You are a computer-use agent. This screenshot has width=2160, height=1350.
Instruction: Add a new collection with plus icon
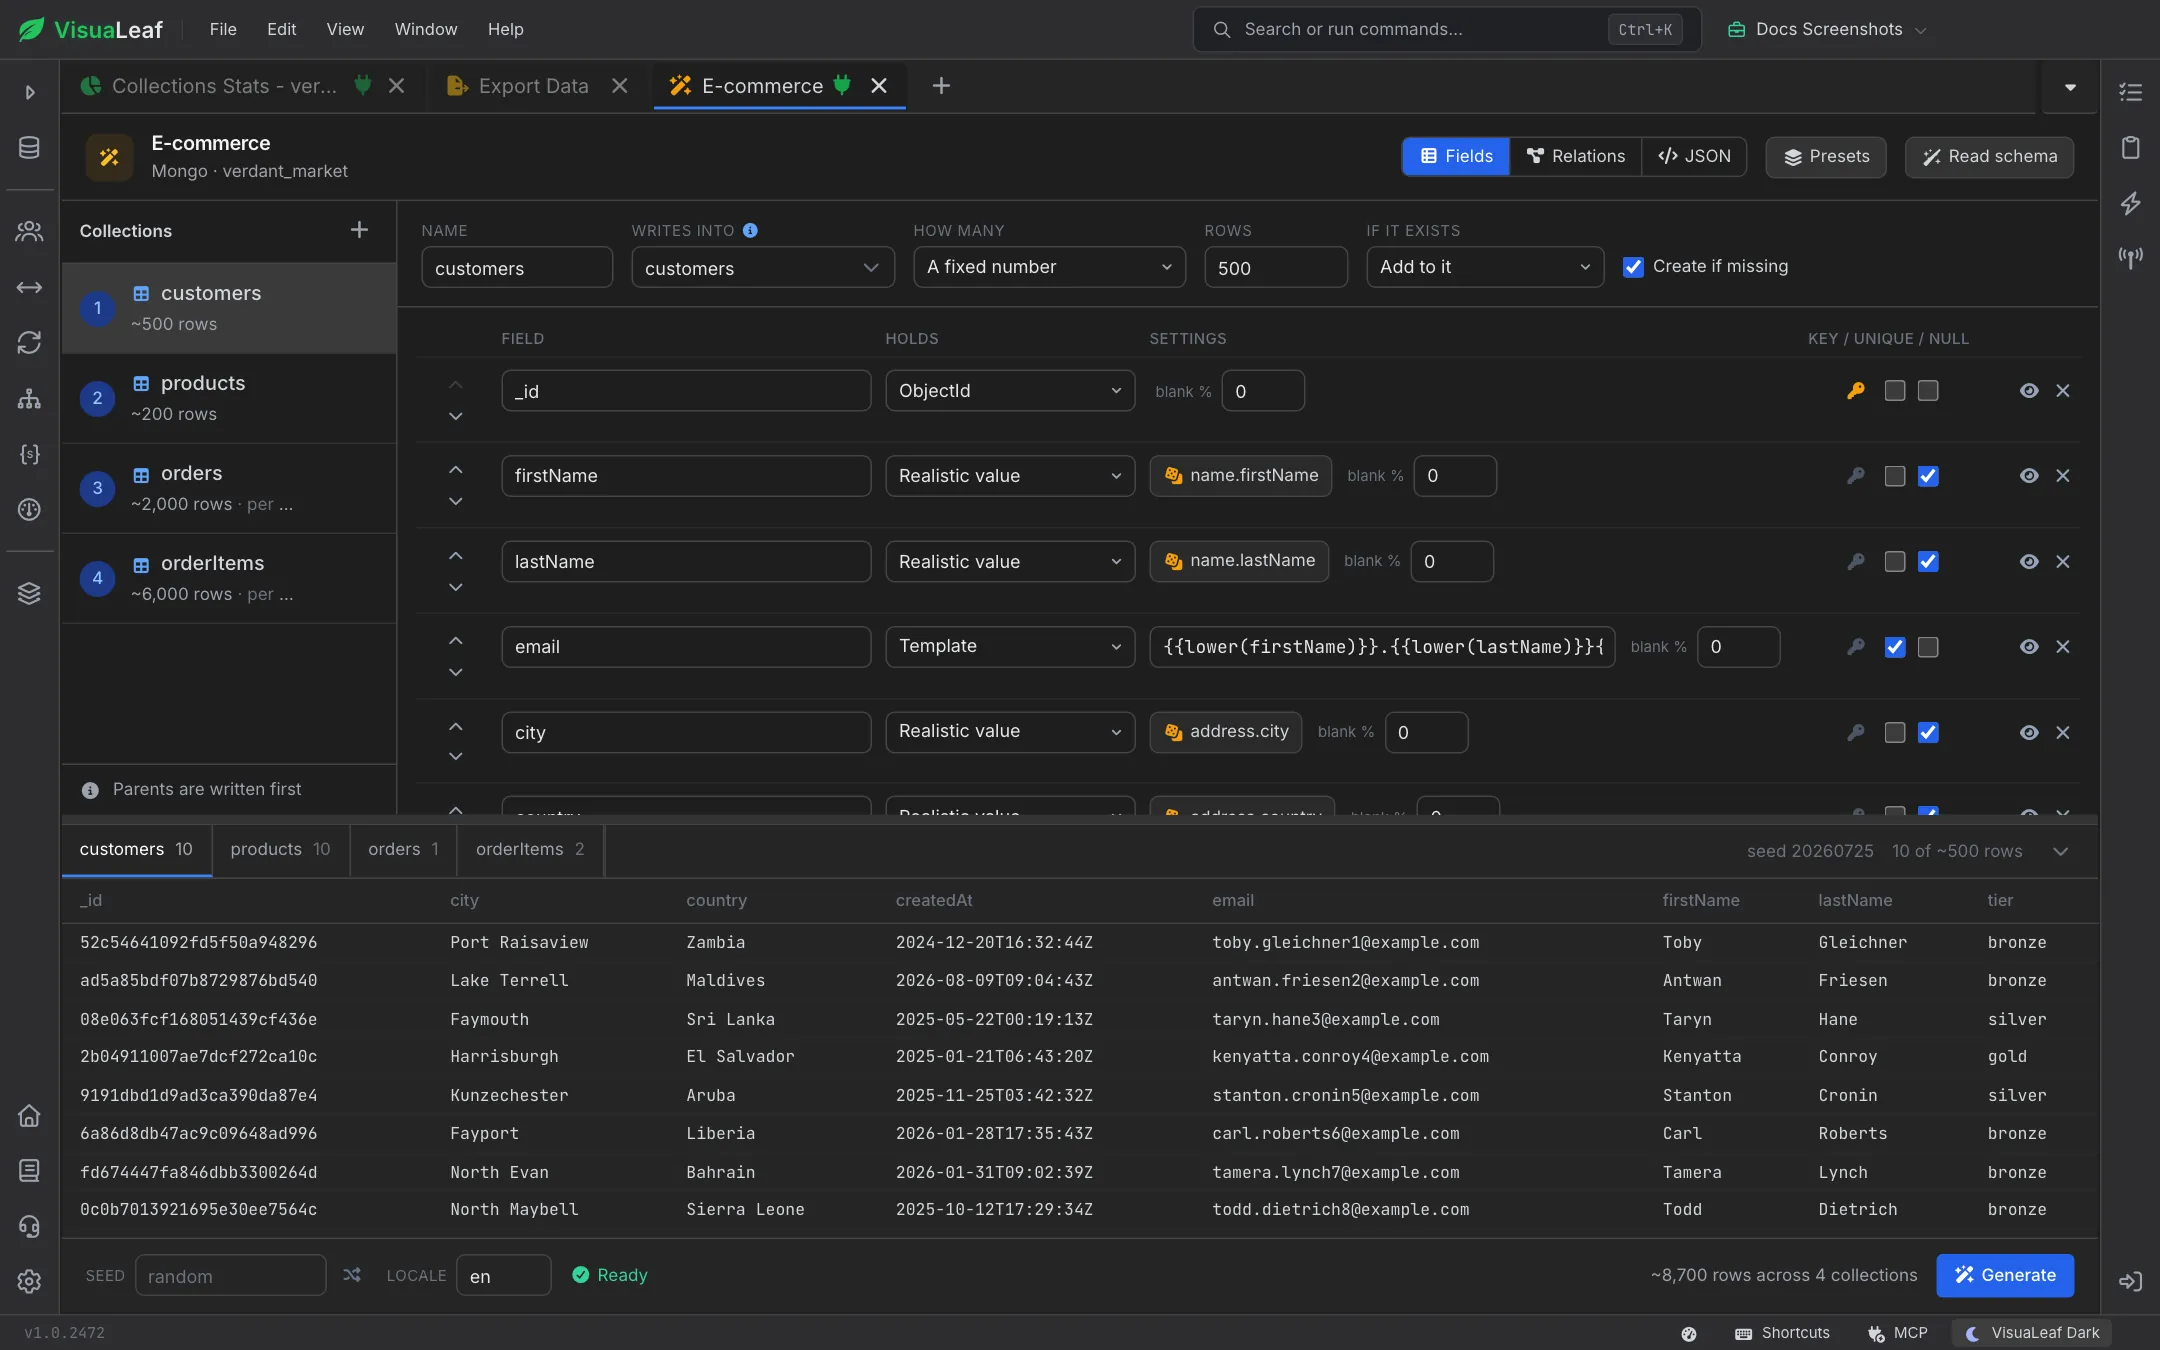tap(359, 230)
